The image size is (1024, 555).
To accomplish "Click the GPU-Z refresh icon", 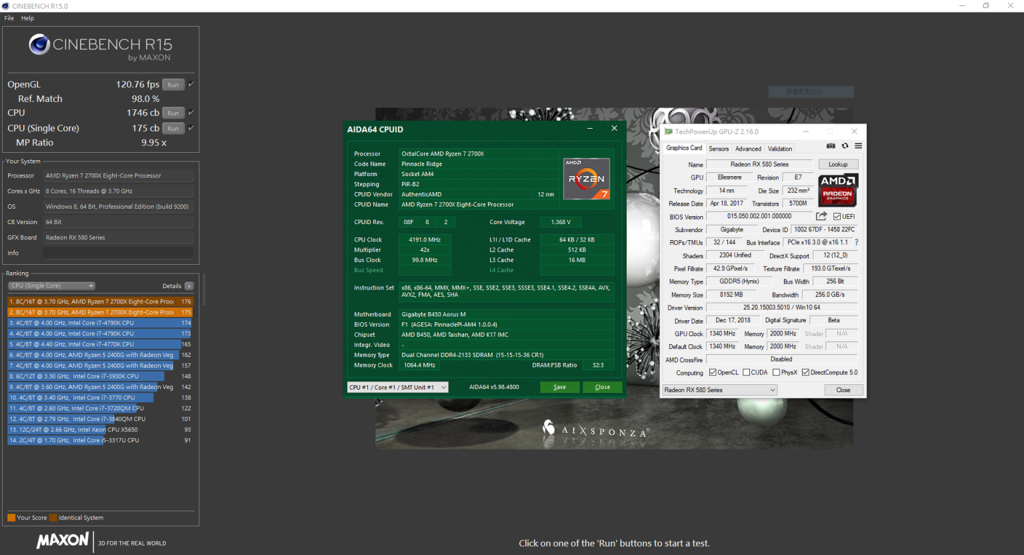I will point(845,146).
